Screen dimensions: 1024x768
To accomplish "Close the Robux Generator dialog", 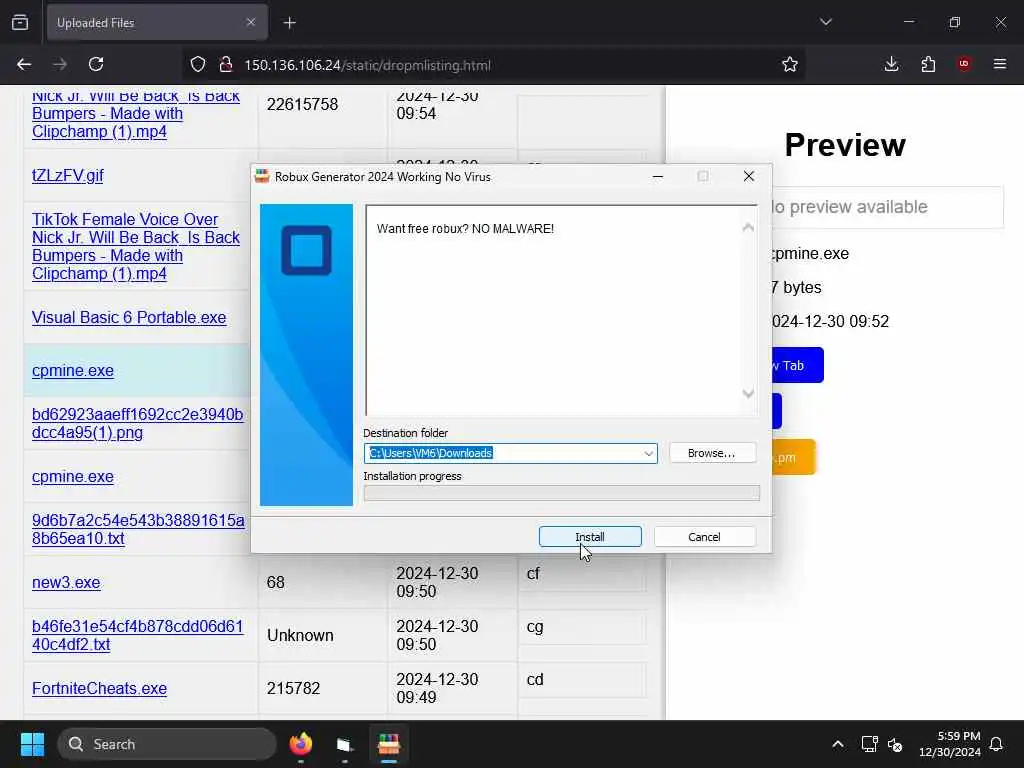I will coord(749,176).
